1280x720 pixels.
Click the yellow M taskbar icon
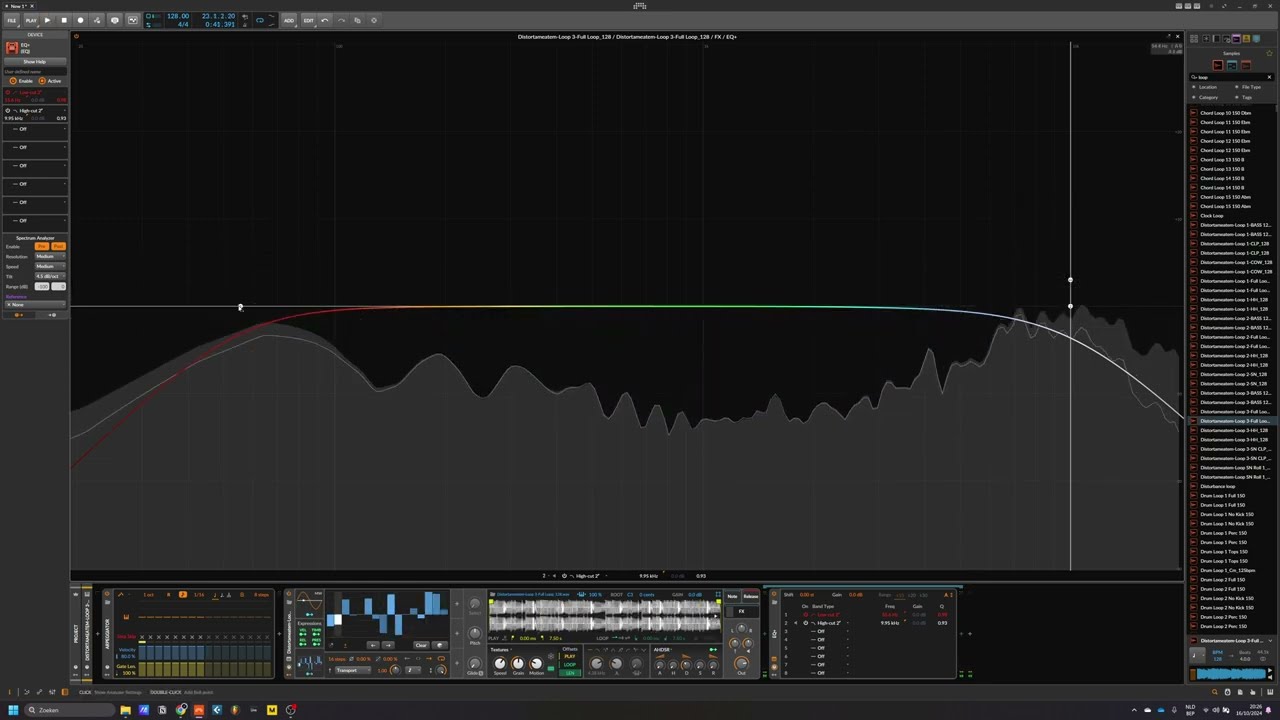click(x=271, y=710)
